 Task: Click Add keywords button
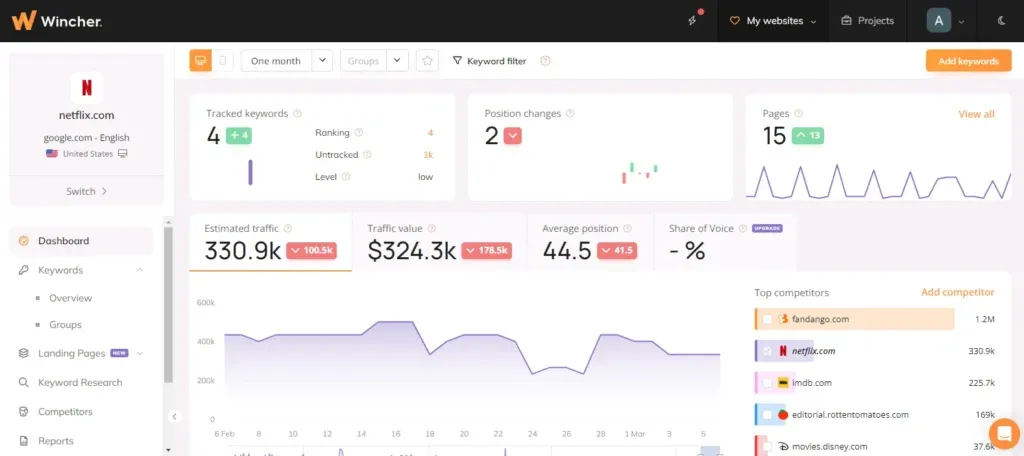[968, 61]
